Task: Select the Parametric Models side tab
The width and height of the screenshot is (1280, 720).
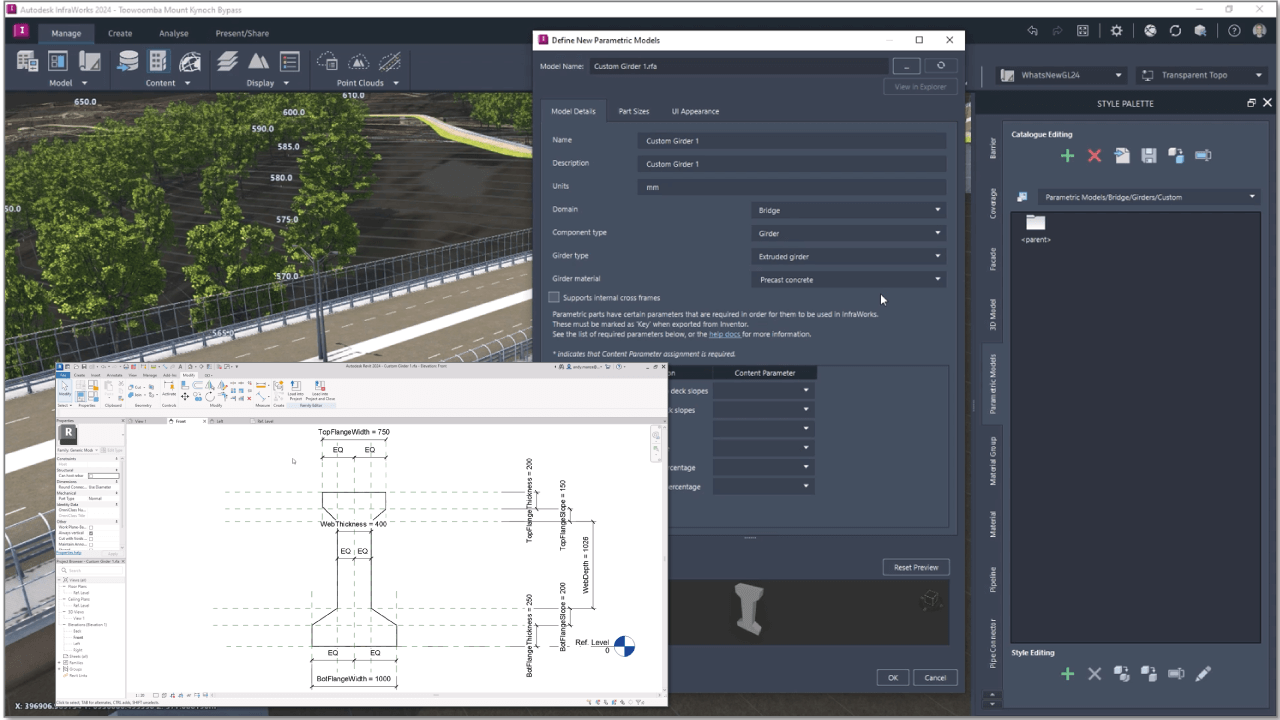Action: tap(993, 384)
